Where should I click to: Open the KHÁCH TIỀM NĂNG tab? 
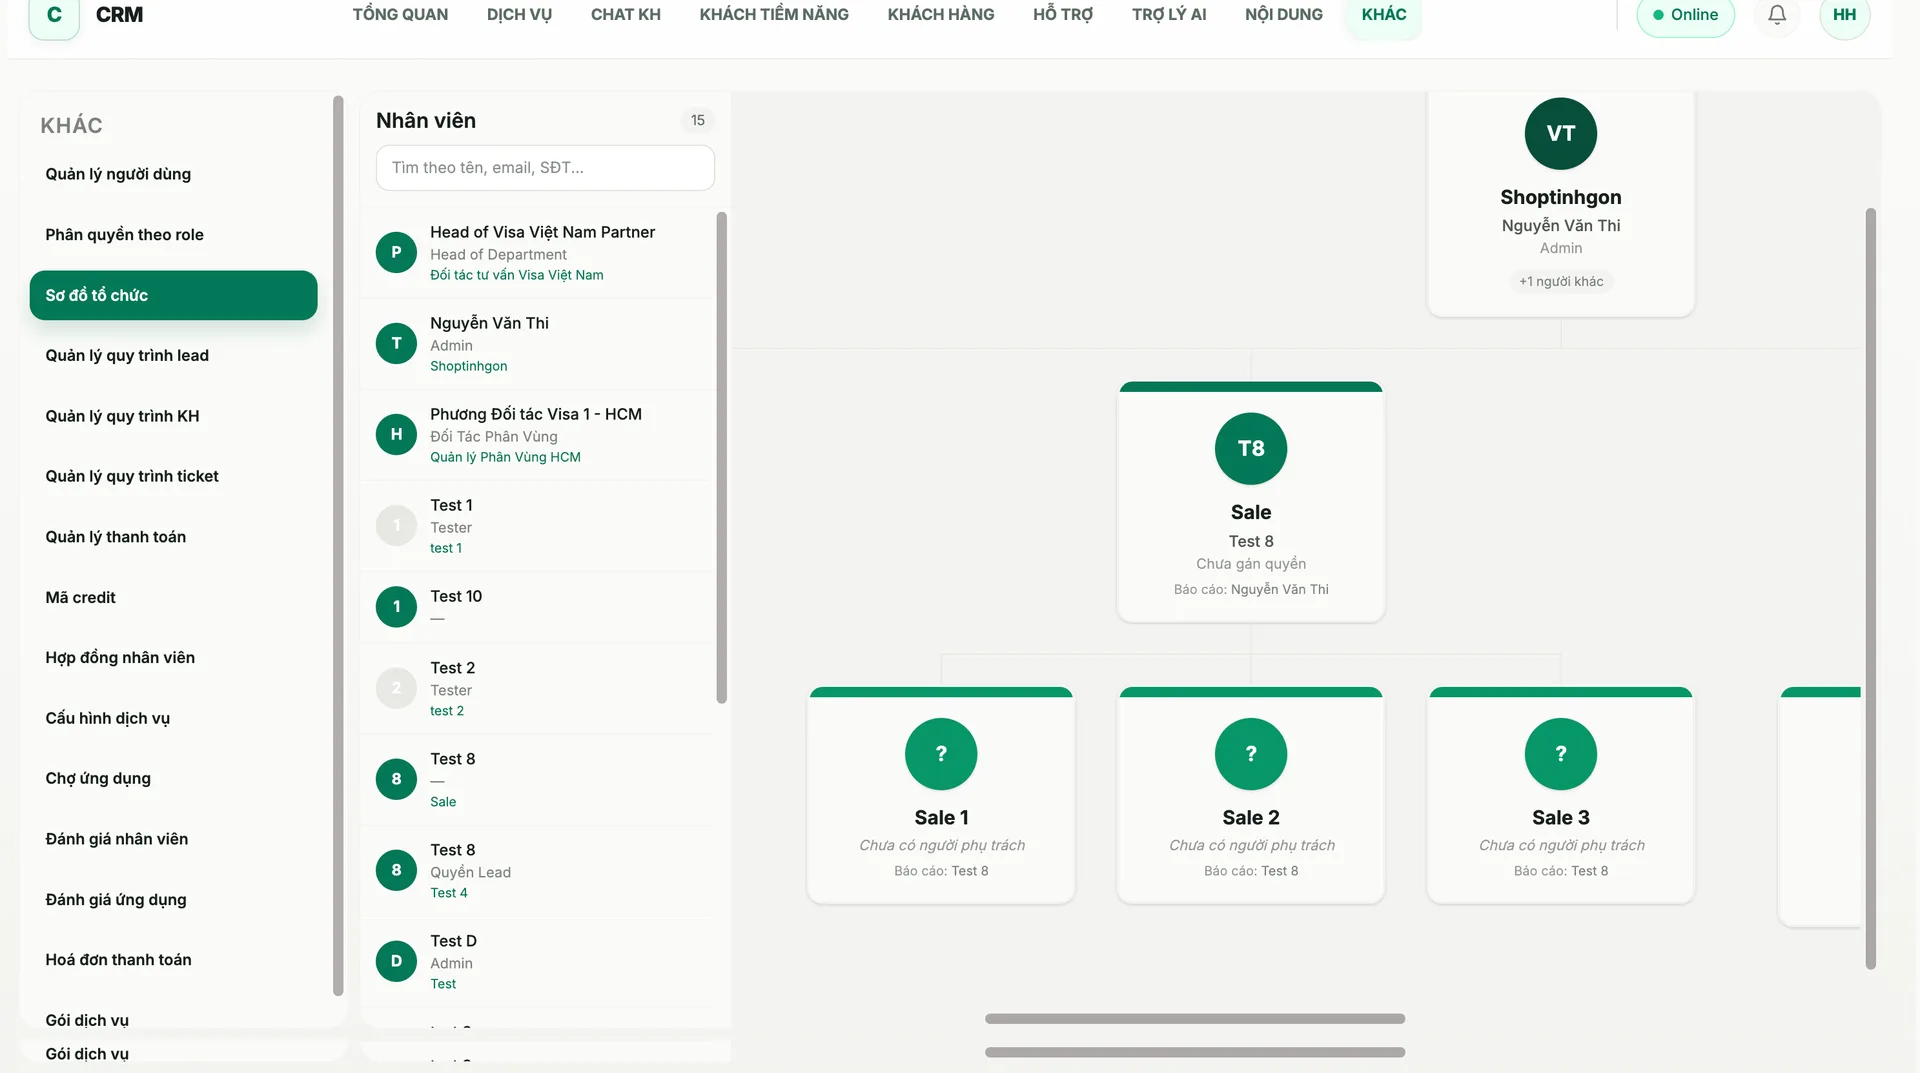(x=774, y=15)
